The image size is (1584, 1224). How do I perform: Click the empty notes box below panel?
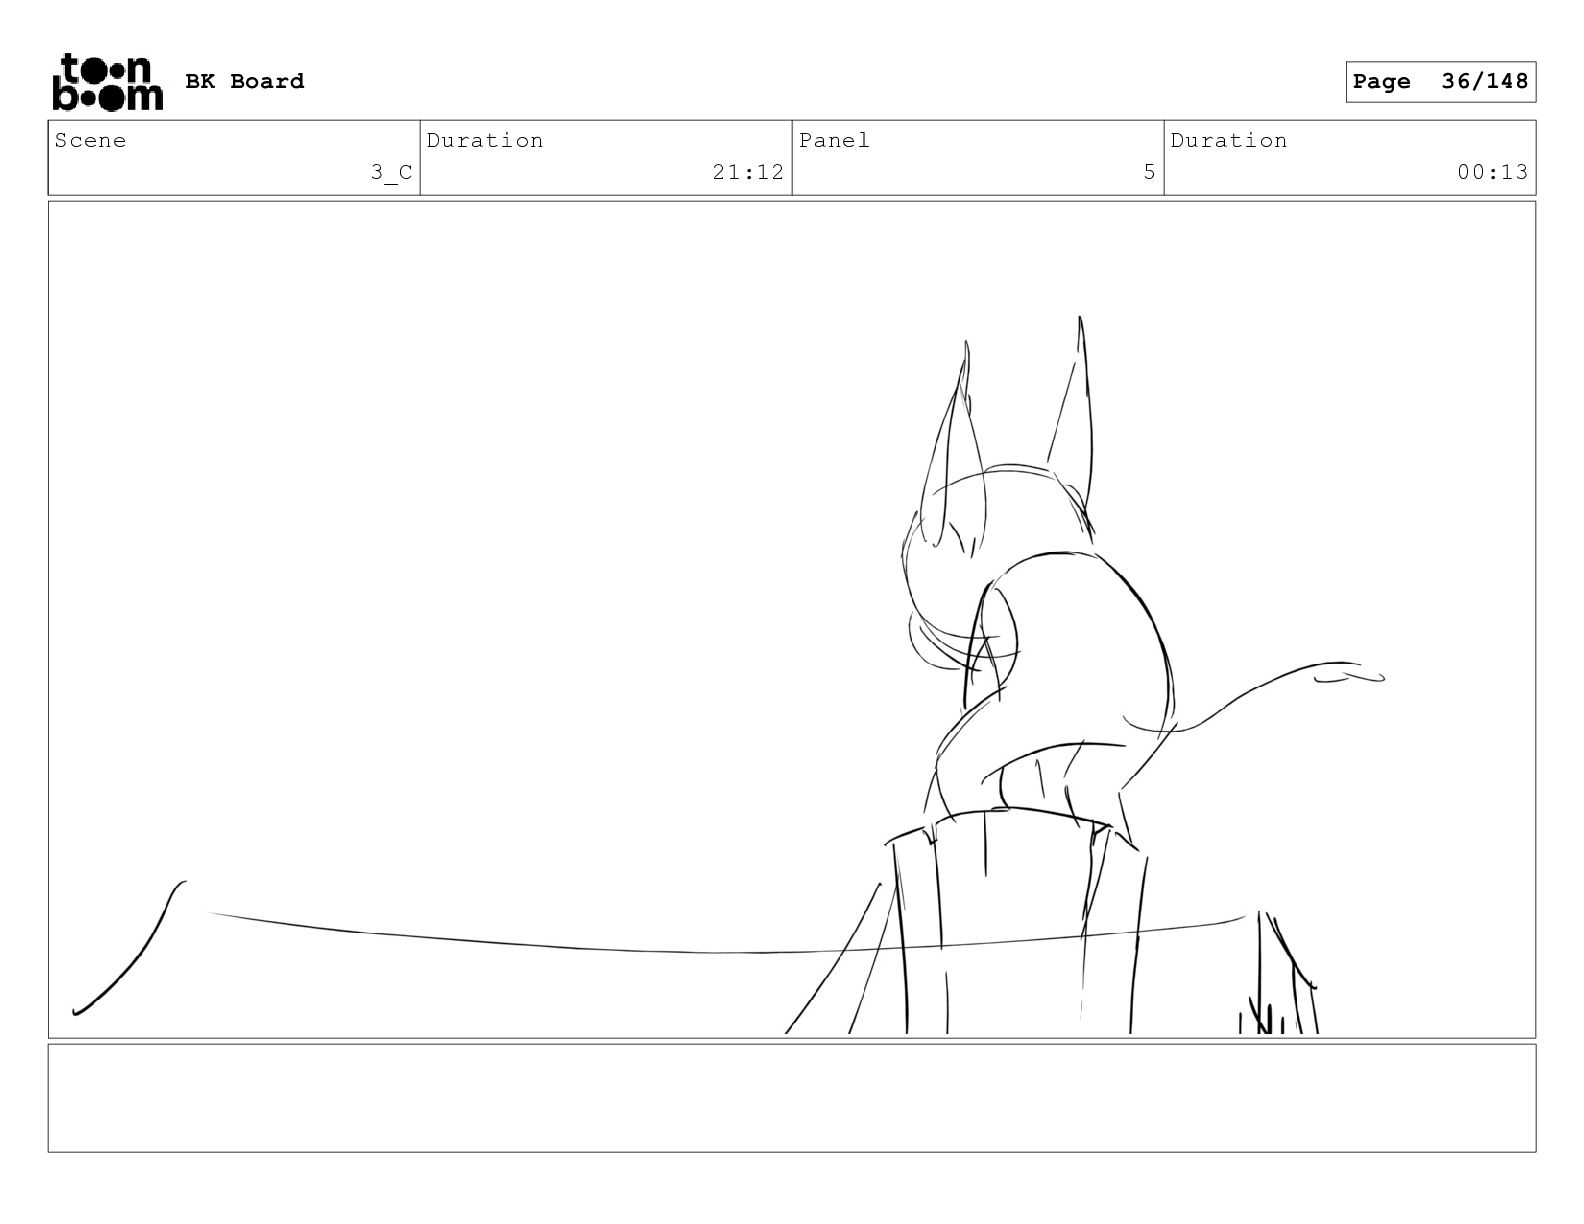click(x=792, y=1098)
